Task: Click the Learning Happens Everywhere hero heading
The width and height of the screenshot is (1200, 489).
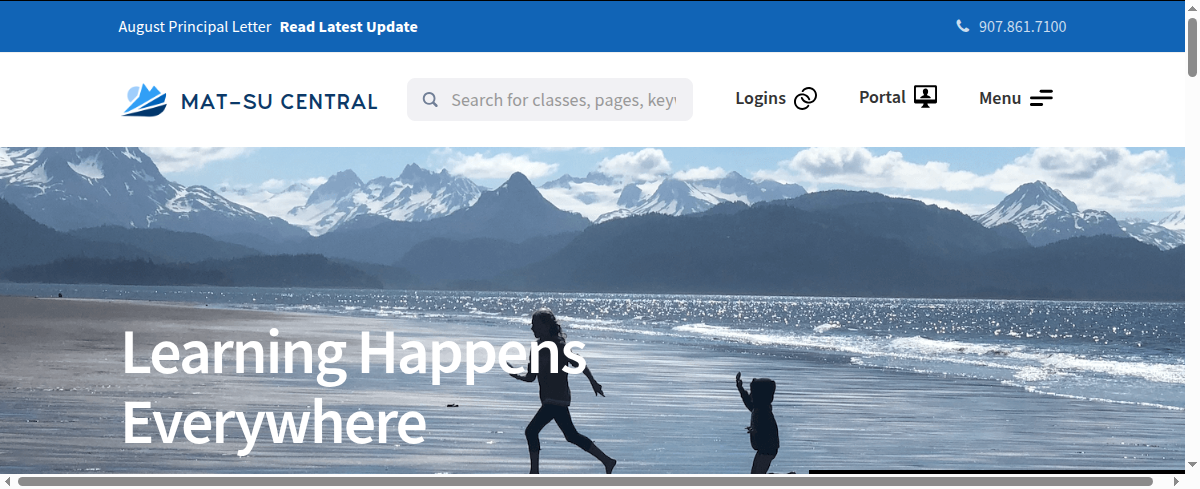Action: tap(355, 388)
